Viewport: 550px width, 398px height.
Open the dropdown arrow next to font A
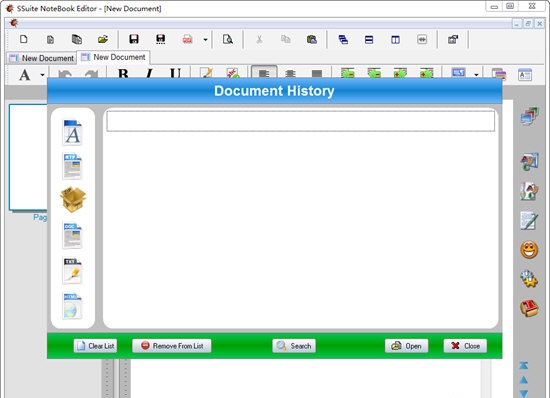[42, 75]
